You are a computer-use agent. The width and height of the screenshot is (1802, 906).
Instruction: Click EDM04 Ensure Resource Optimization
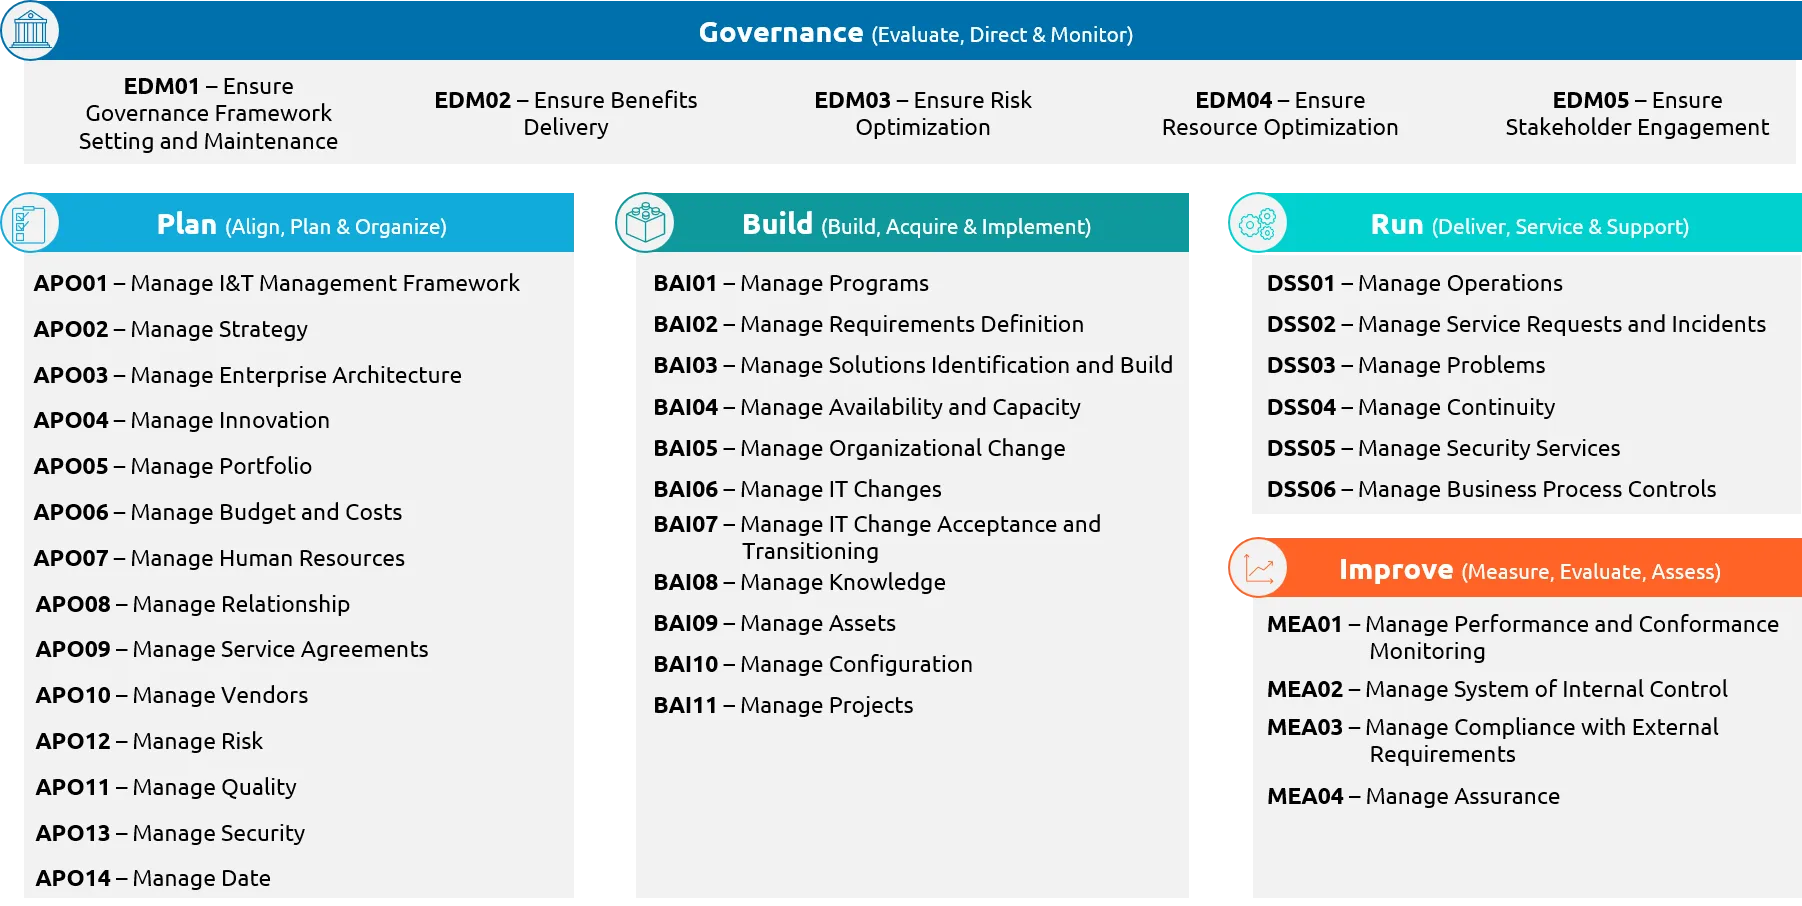pyautogui.click(x=1280, y=113)
